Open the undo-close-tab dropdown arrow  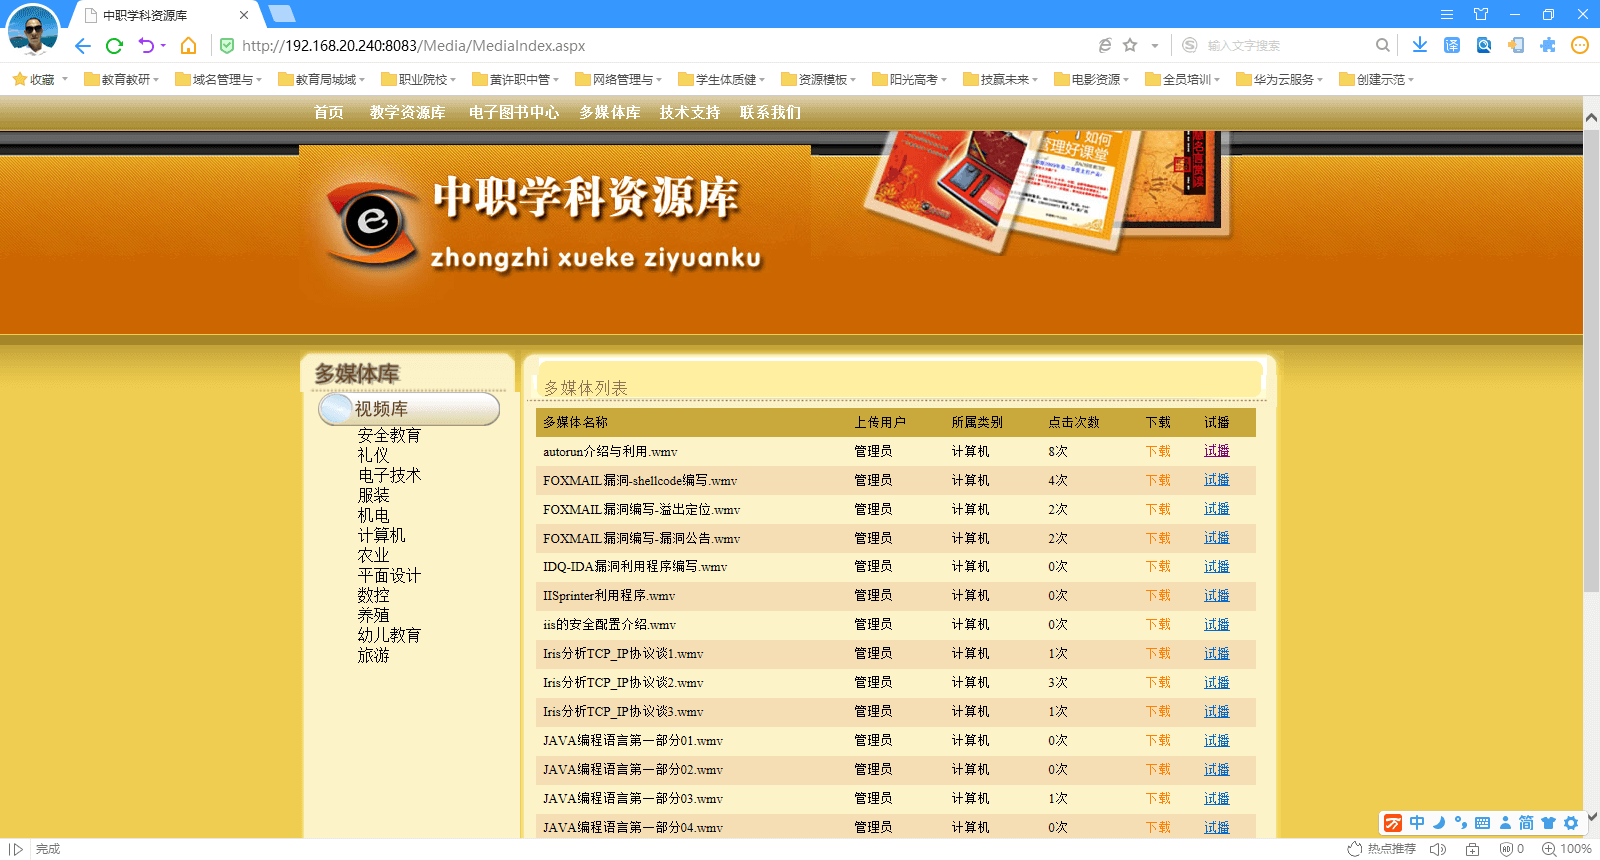[163, 46]
